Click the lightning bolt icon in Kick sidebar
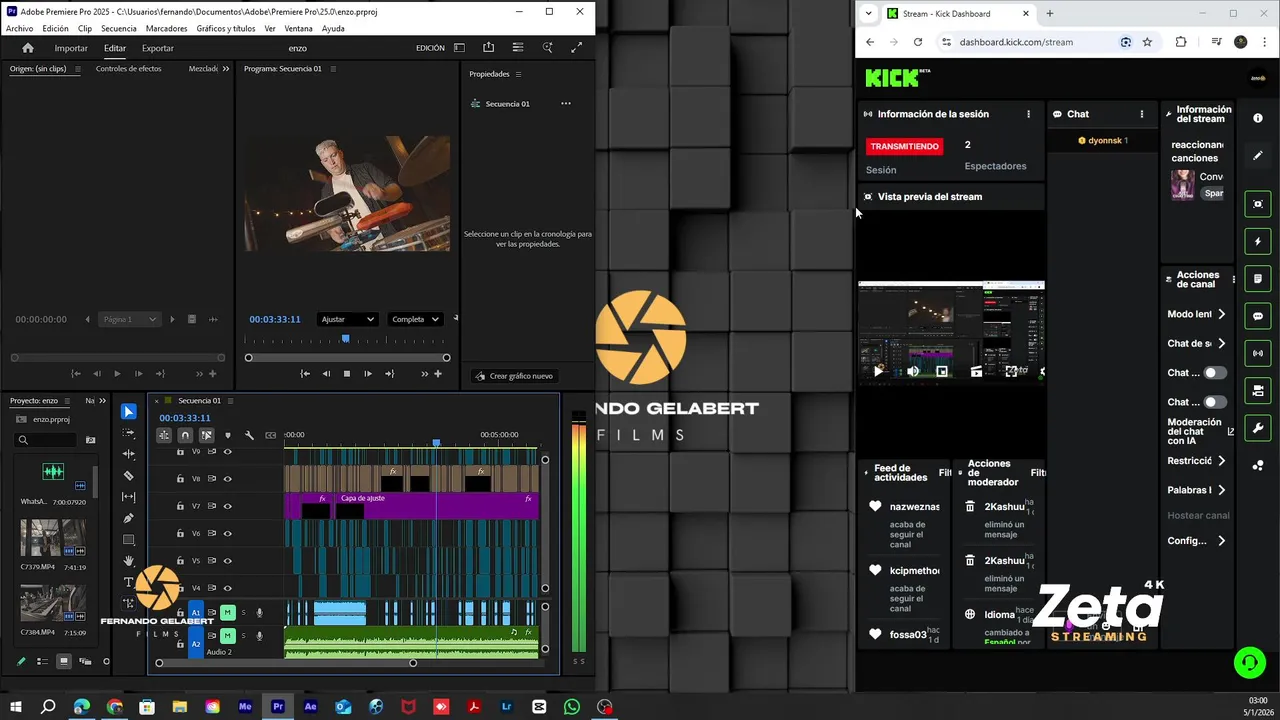This screenshot has height=720, width=1280. pyautogui.click(x=1258, y=241)
